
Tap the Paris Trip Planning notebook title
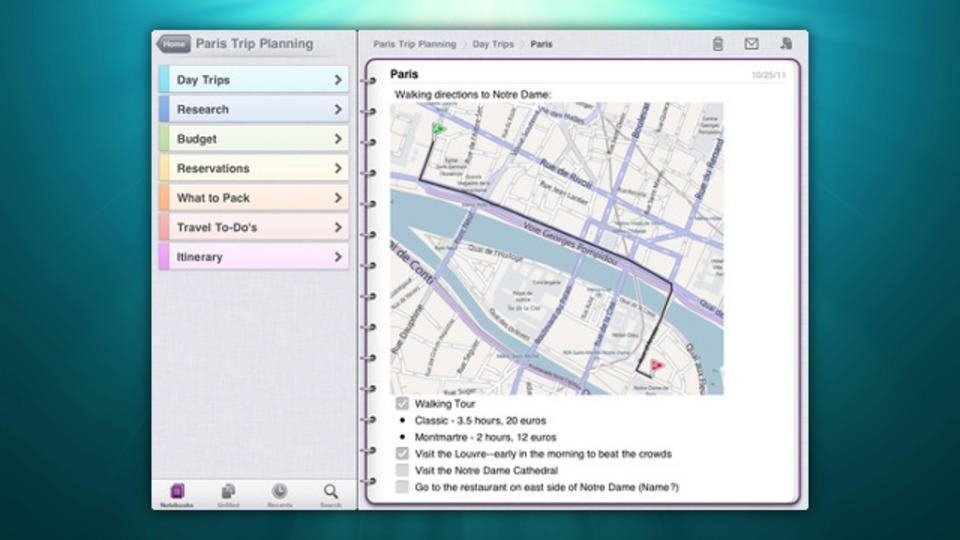(x=254, y=43)
